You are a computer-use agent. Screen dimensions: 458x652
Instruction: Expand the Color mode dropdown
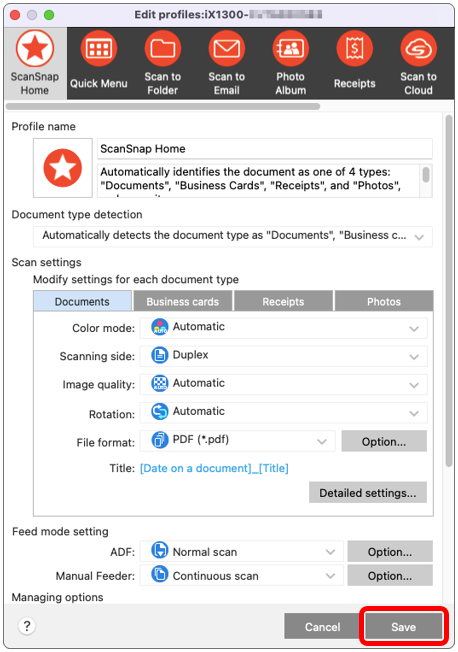[x=284, y=328]
